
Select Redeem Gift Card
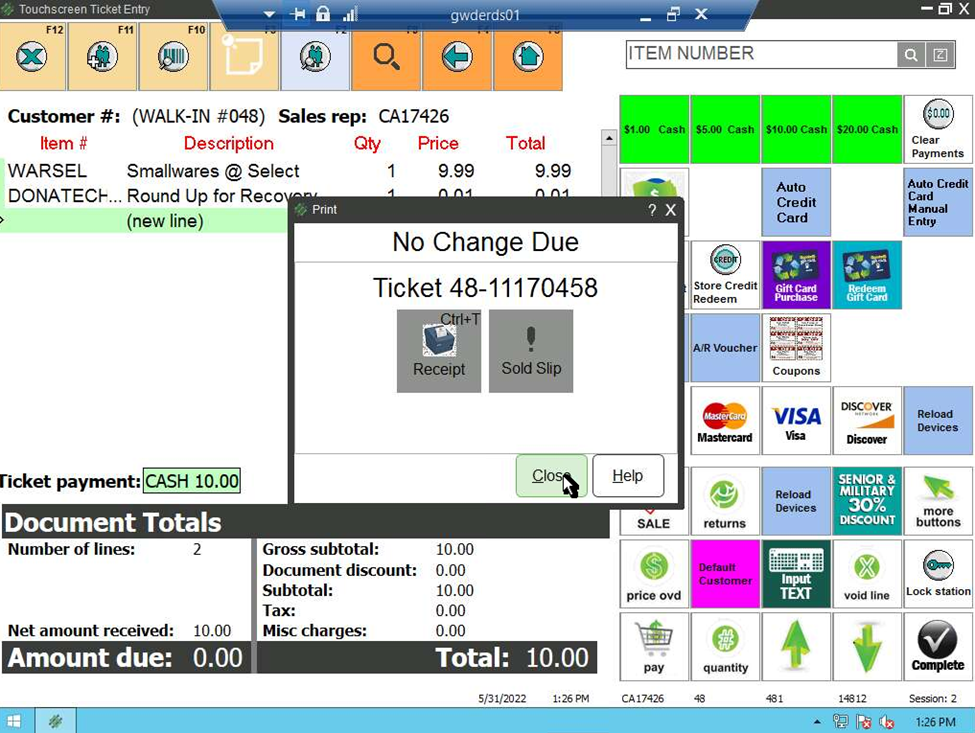tap(867, 274)
